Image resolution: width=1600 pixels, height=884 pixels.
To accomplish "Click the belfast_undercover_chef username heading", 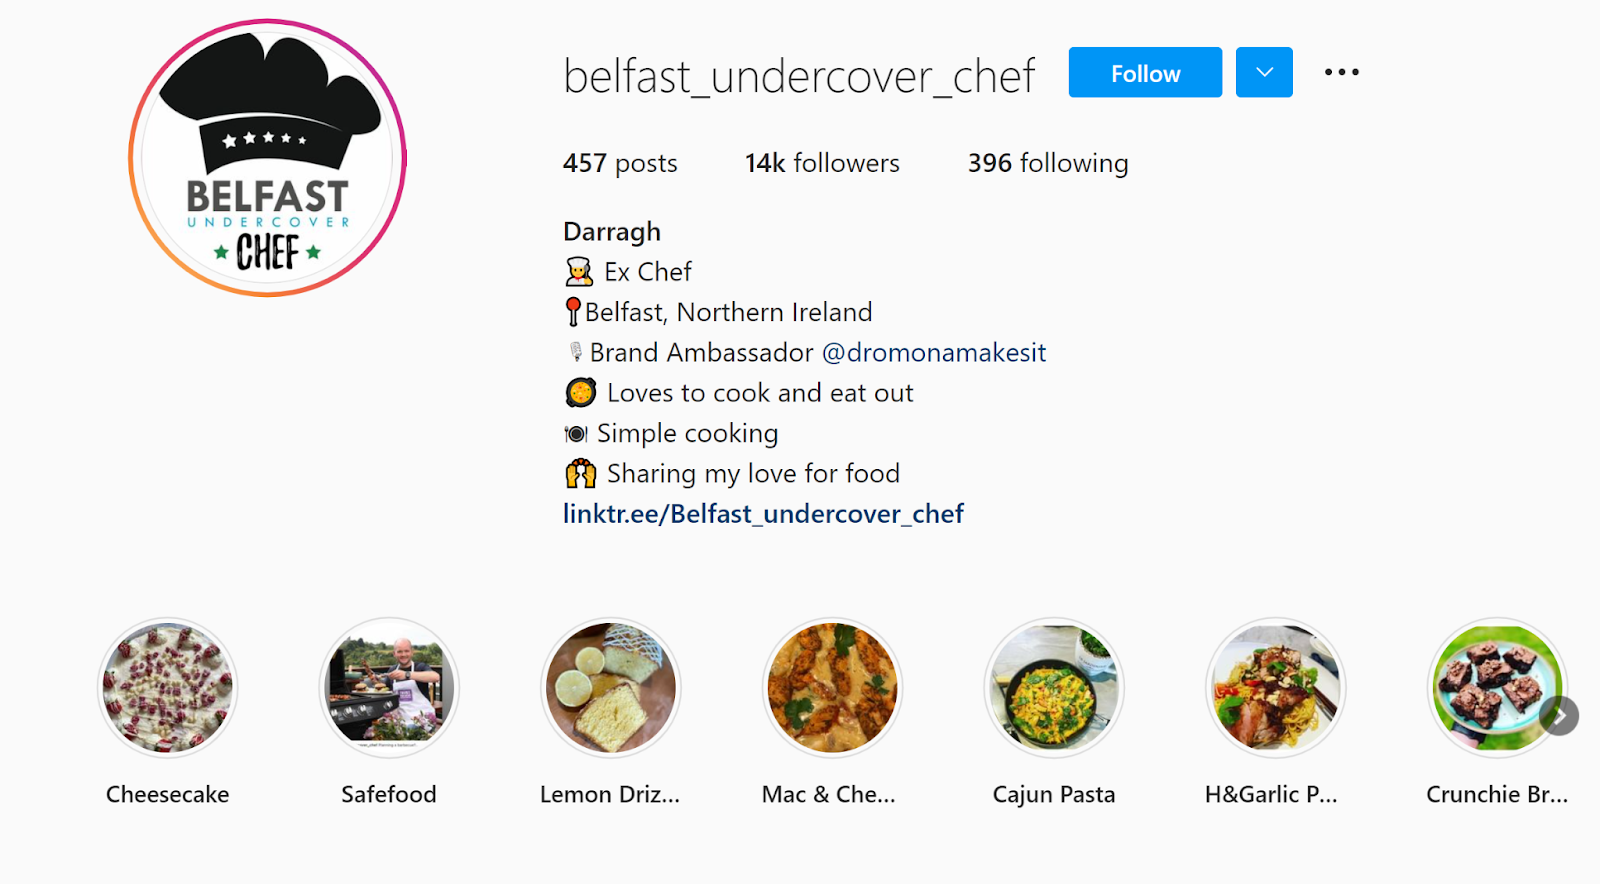I will [x=799, y=76].
